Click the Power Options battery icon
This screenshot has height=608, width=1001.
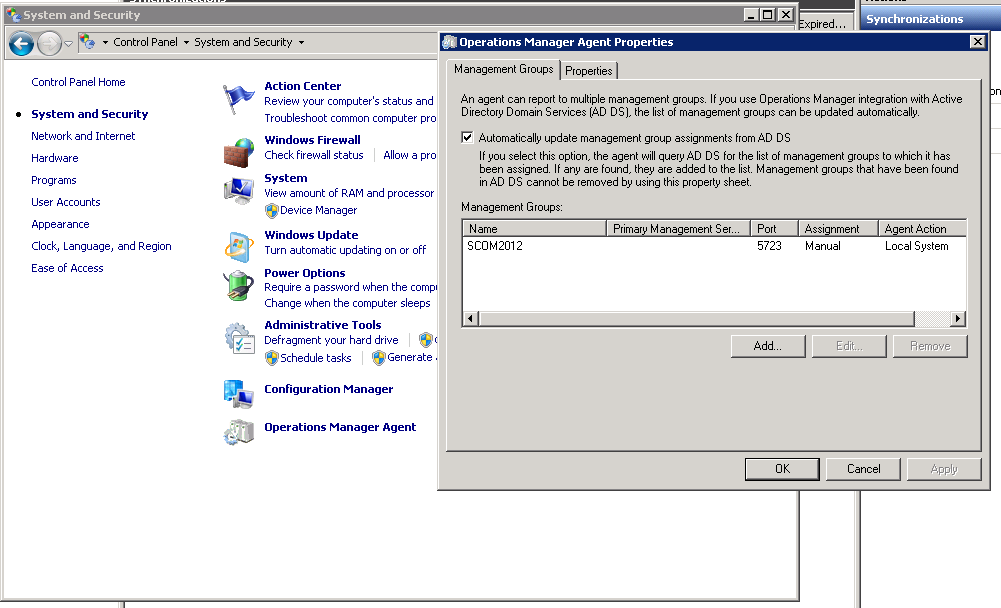click(239, 285)
